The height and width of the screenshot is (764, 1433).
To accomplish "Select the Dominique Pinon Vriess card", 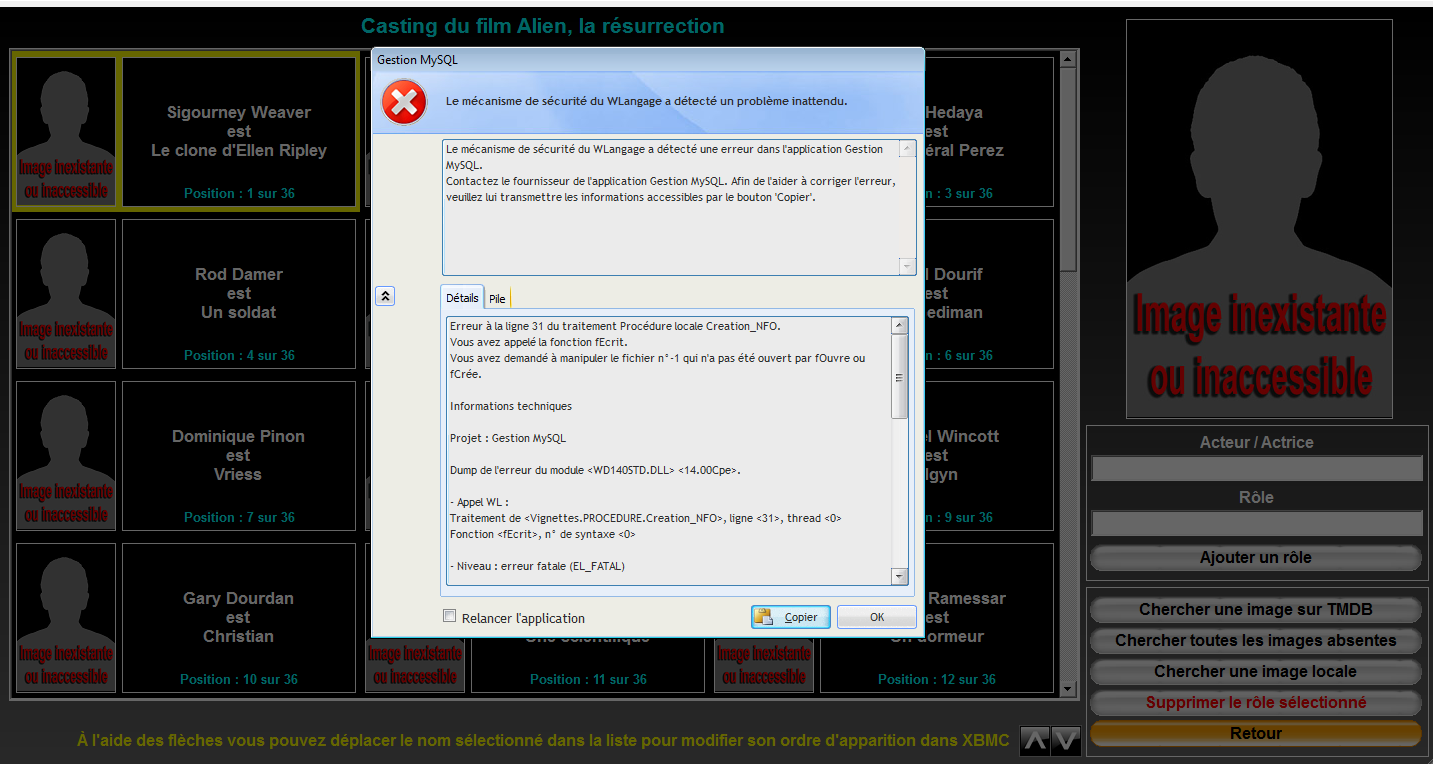I will coord(239,456).
